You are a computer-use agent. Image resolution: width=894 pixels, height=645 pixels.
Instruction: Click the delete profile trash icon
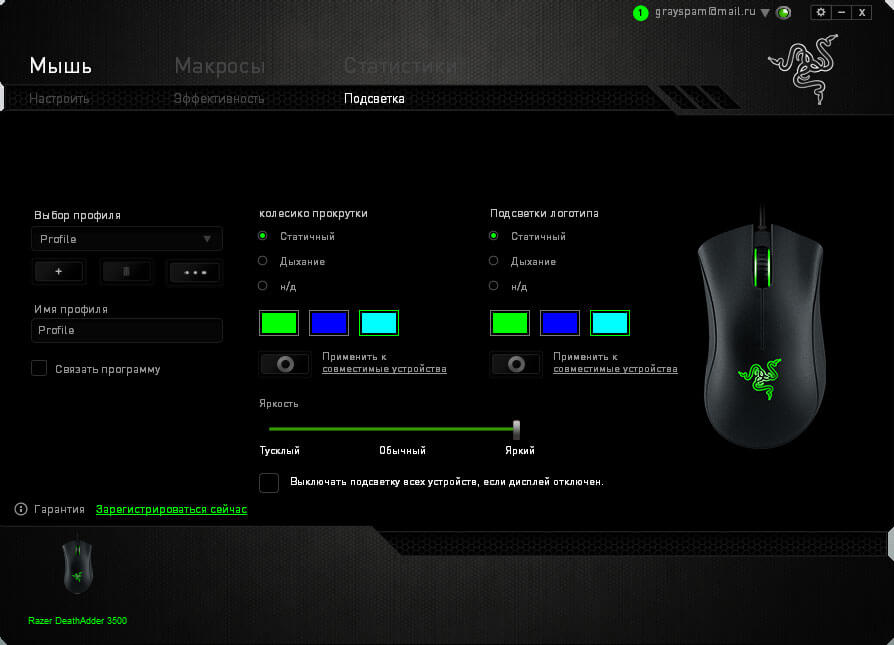[x=126, y=271]
